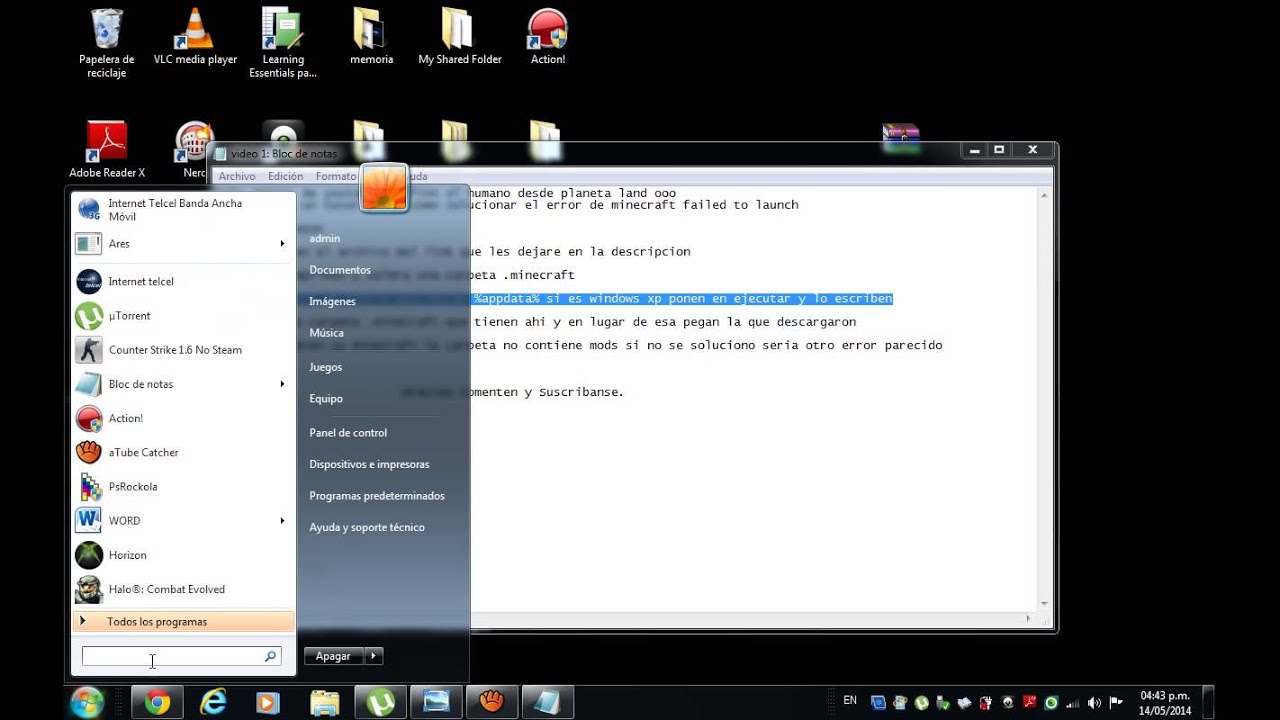The height and width of the screenshot is (720, 1280).
Task: Open Windows Media Player taskbar icon
Action: tap(268, 703)
